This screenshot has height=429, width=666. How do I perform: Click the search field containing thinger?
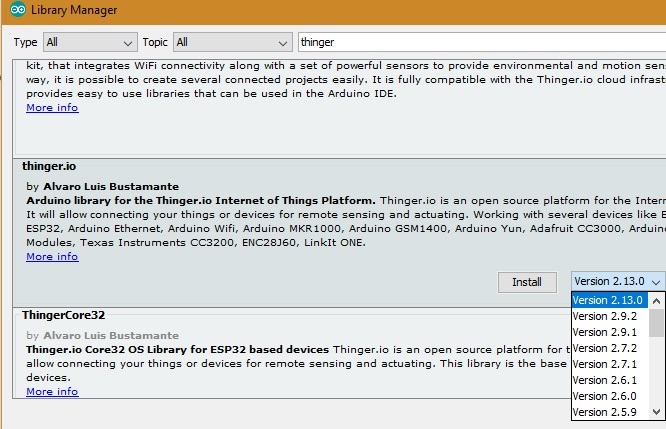coord(482,42)
